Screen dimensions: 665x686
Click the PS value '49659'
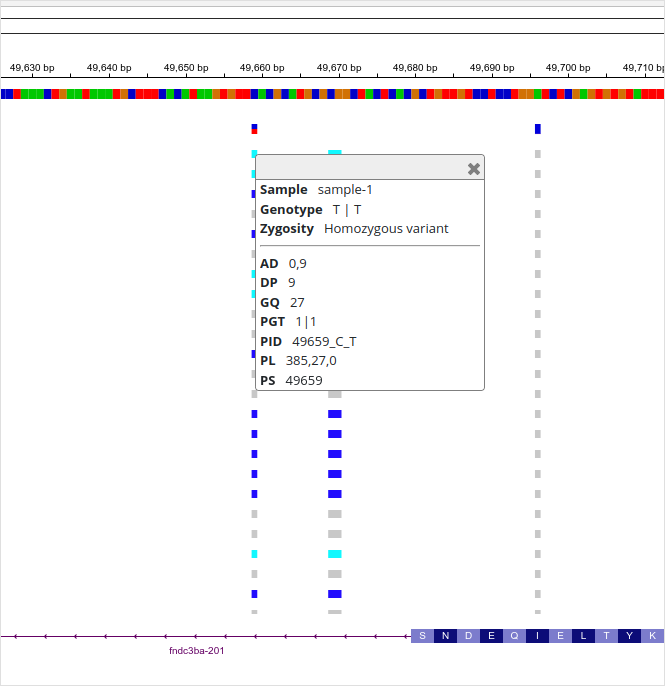coord(304,381)
